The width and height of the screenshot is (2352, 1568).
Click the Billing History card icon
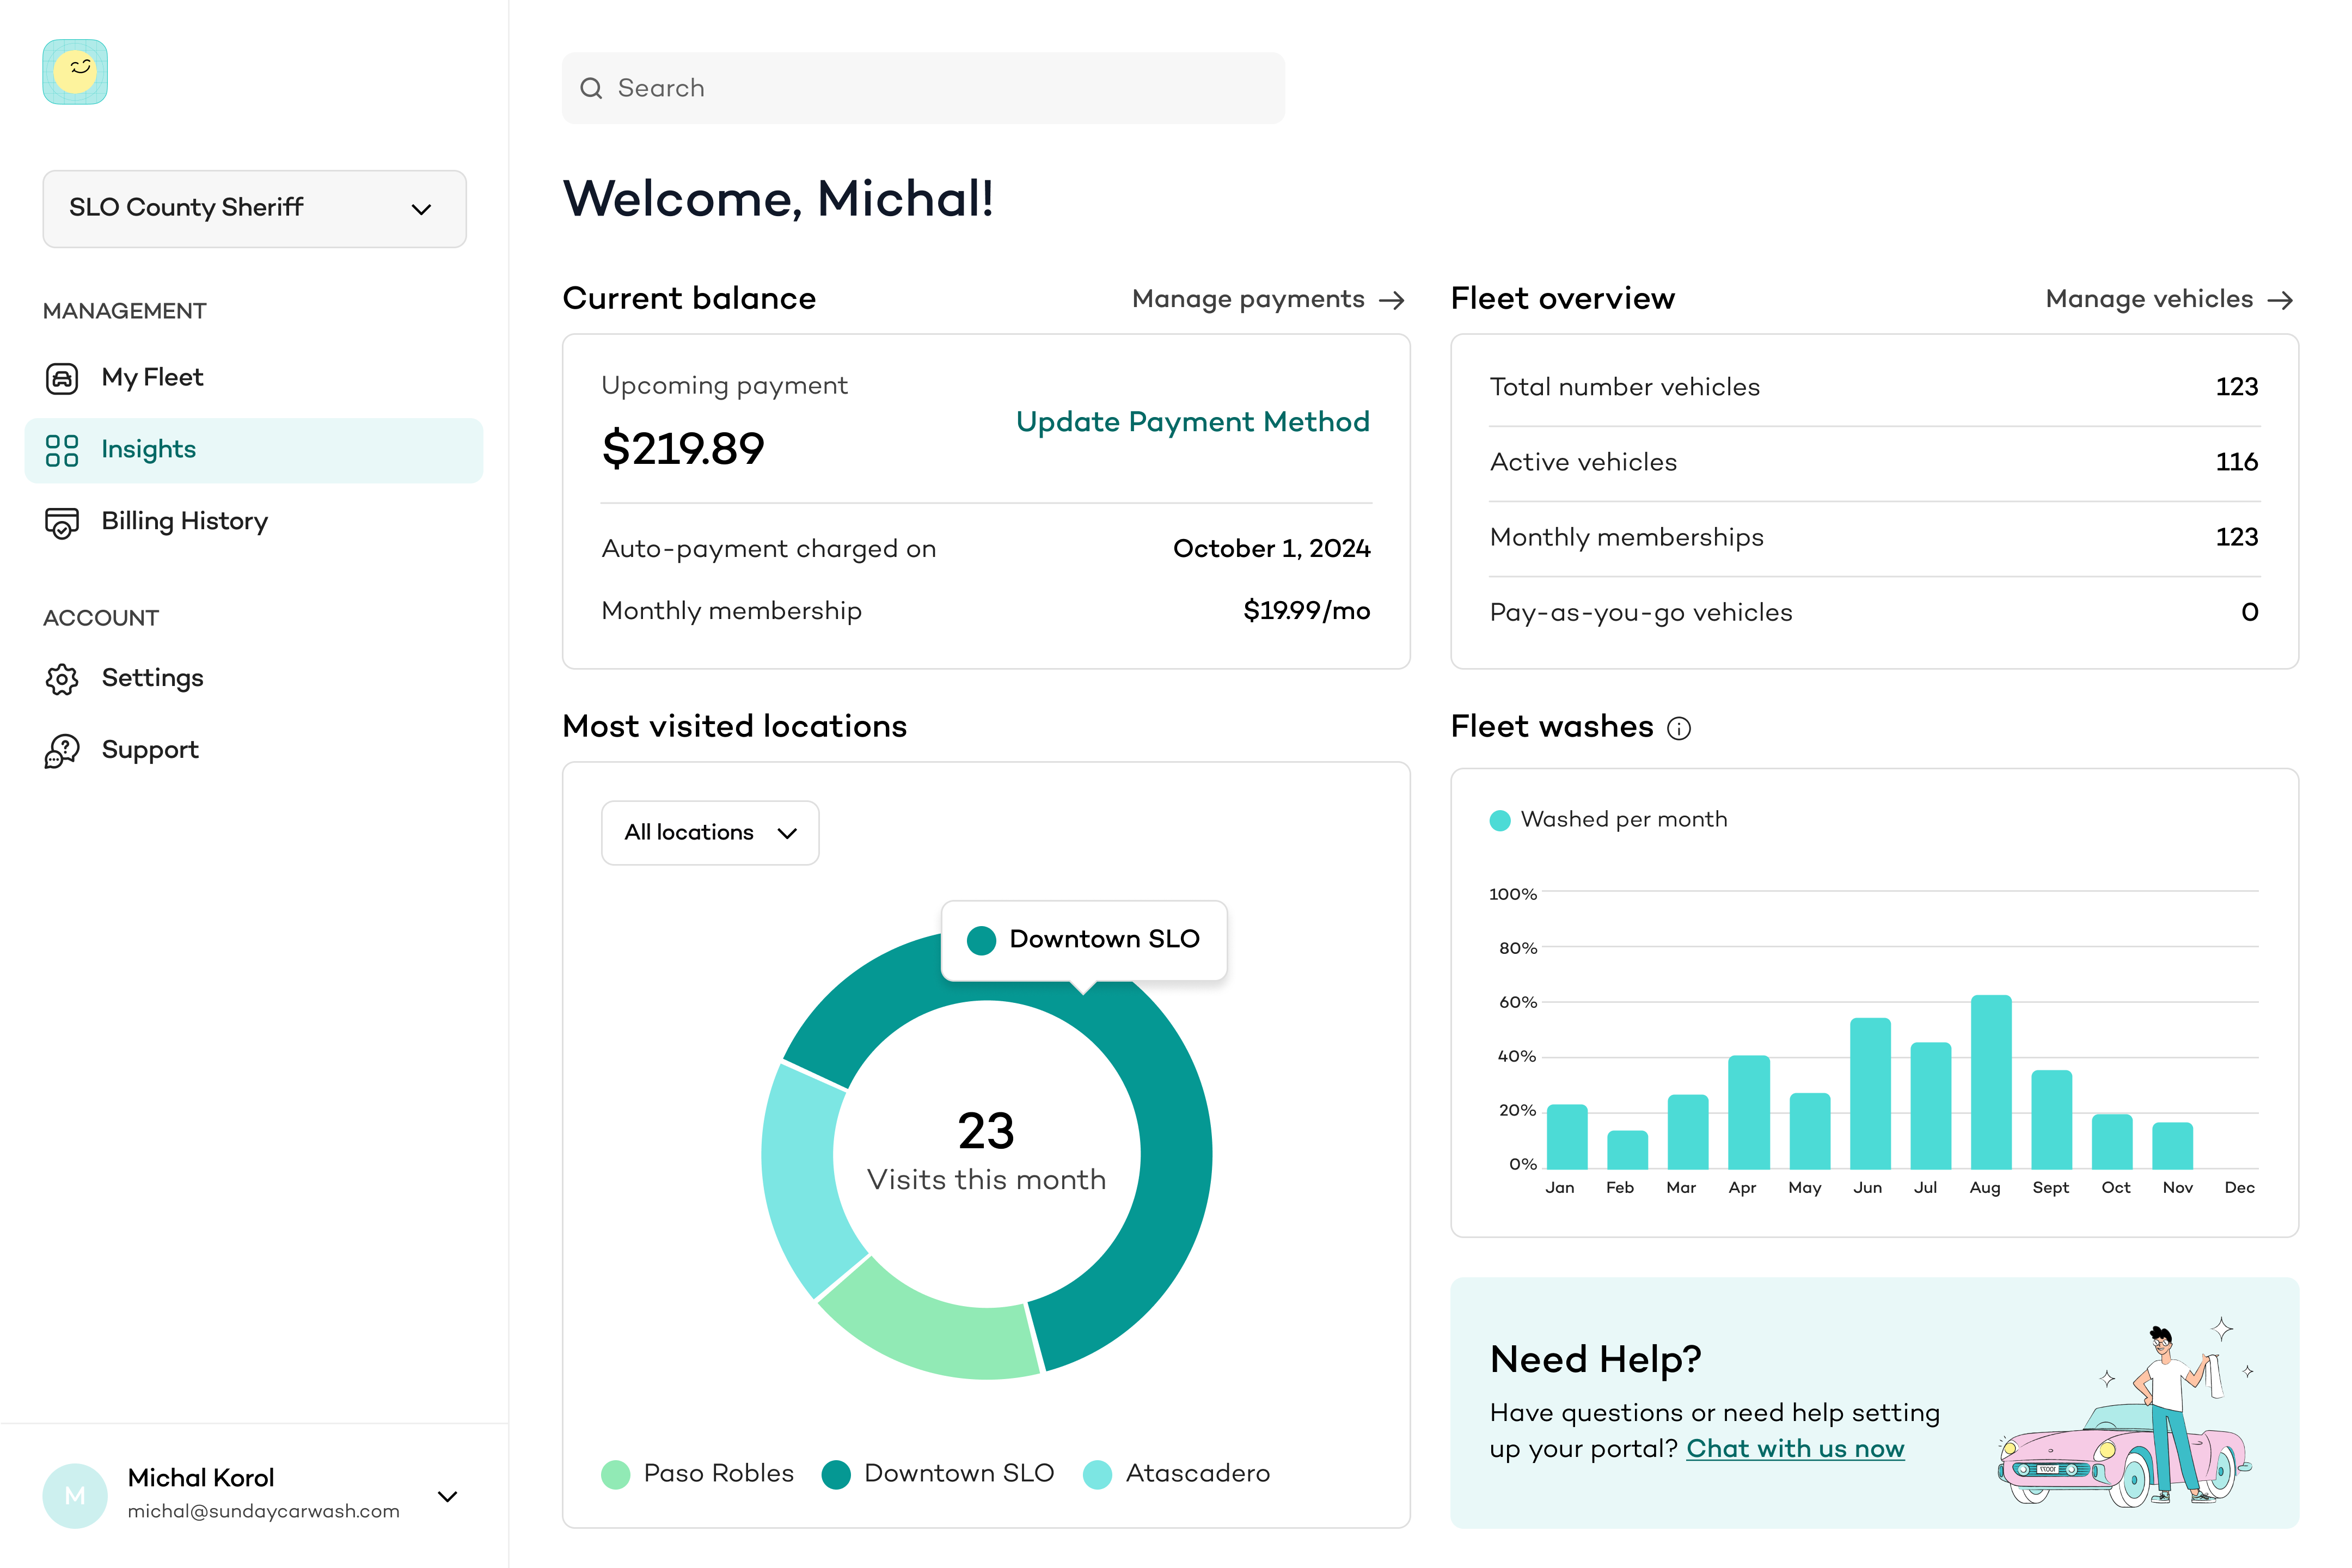62,522
